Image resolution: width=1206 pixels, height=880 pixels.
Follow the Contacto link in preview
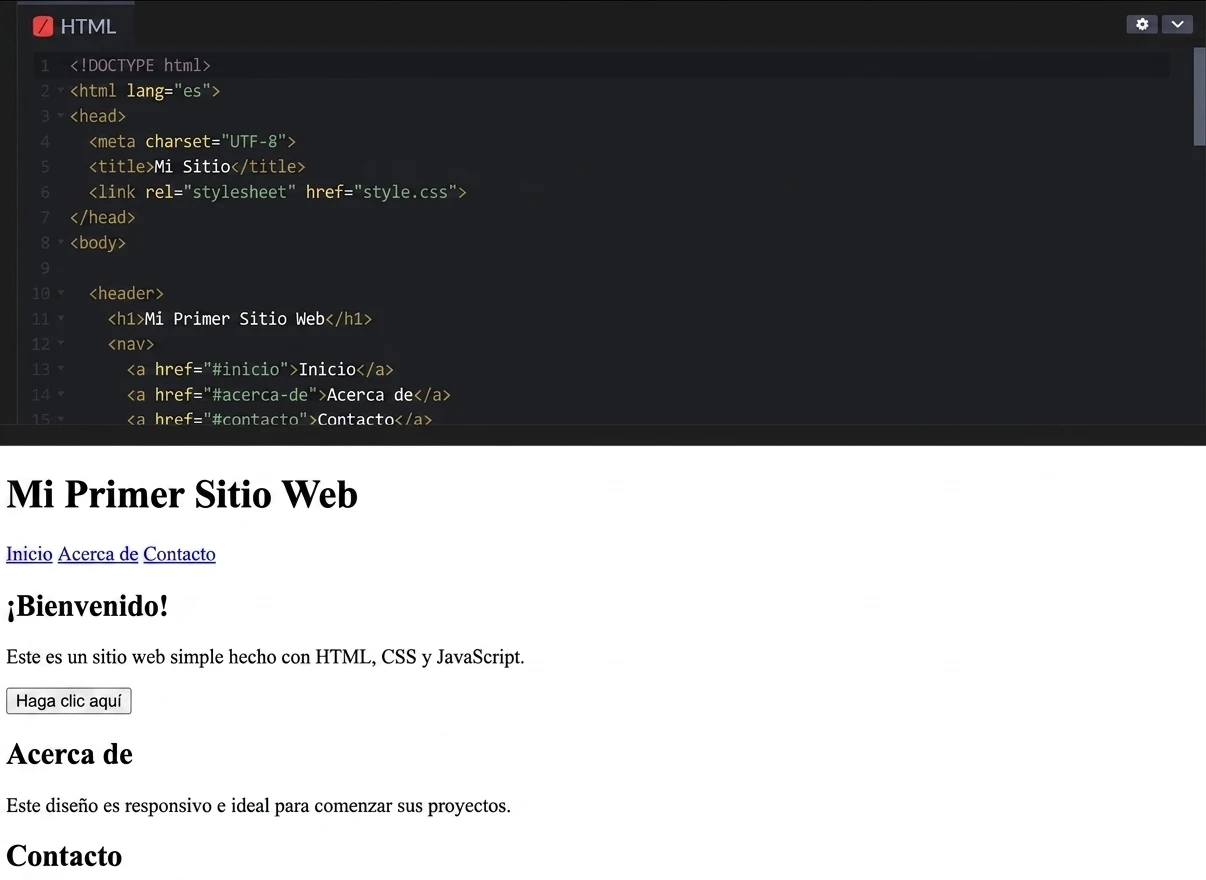pyautogui.click(x=179, y=554)
